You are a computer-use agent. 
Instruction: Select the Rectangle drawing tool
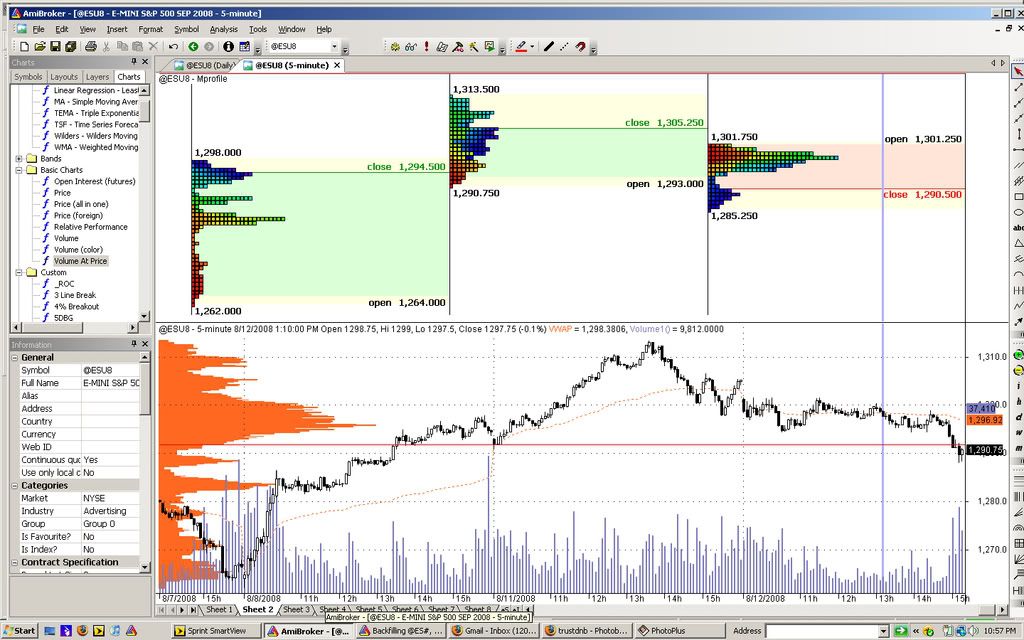coord(1018,197)
